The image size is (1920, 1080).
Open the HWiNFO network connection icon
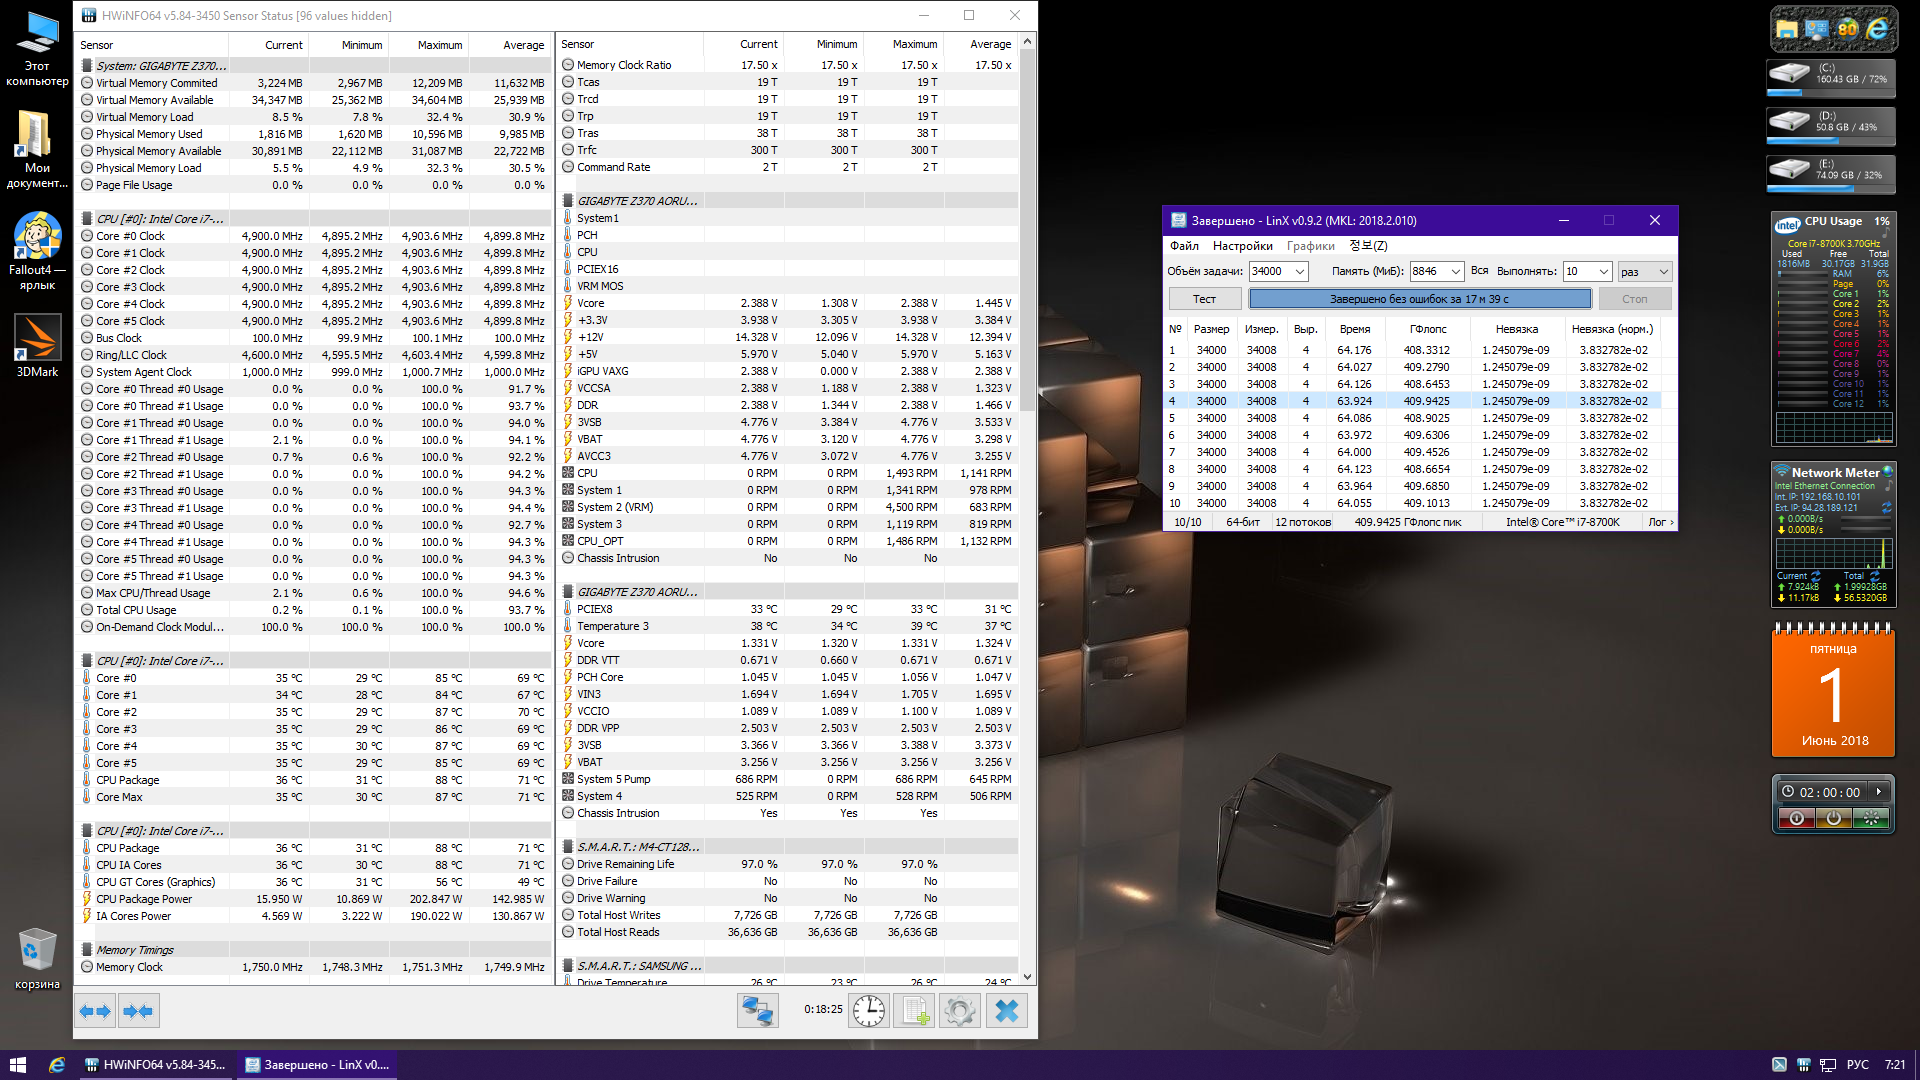(x=757, y=1011)
